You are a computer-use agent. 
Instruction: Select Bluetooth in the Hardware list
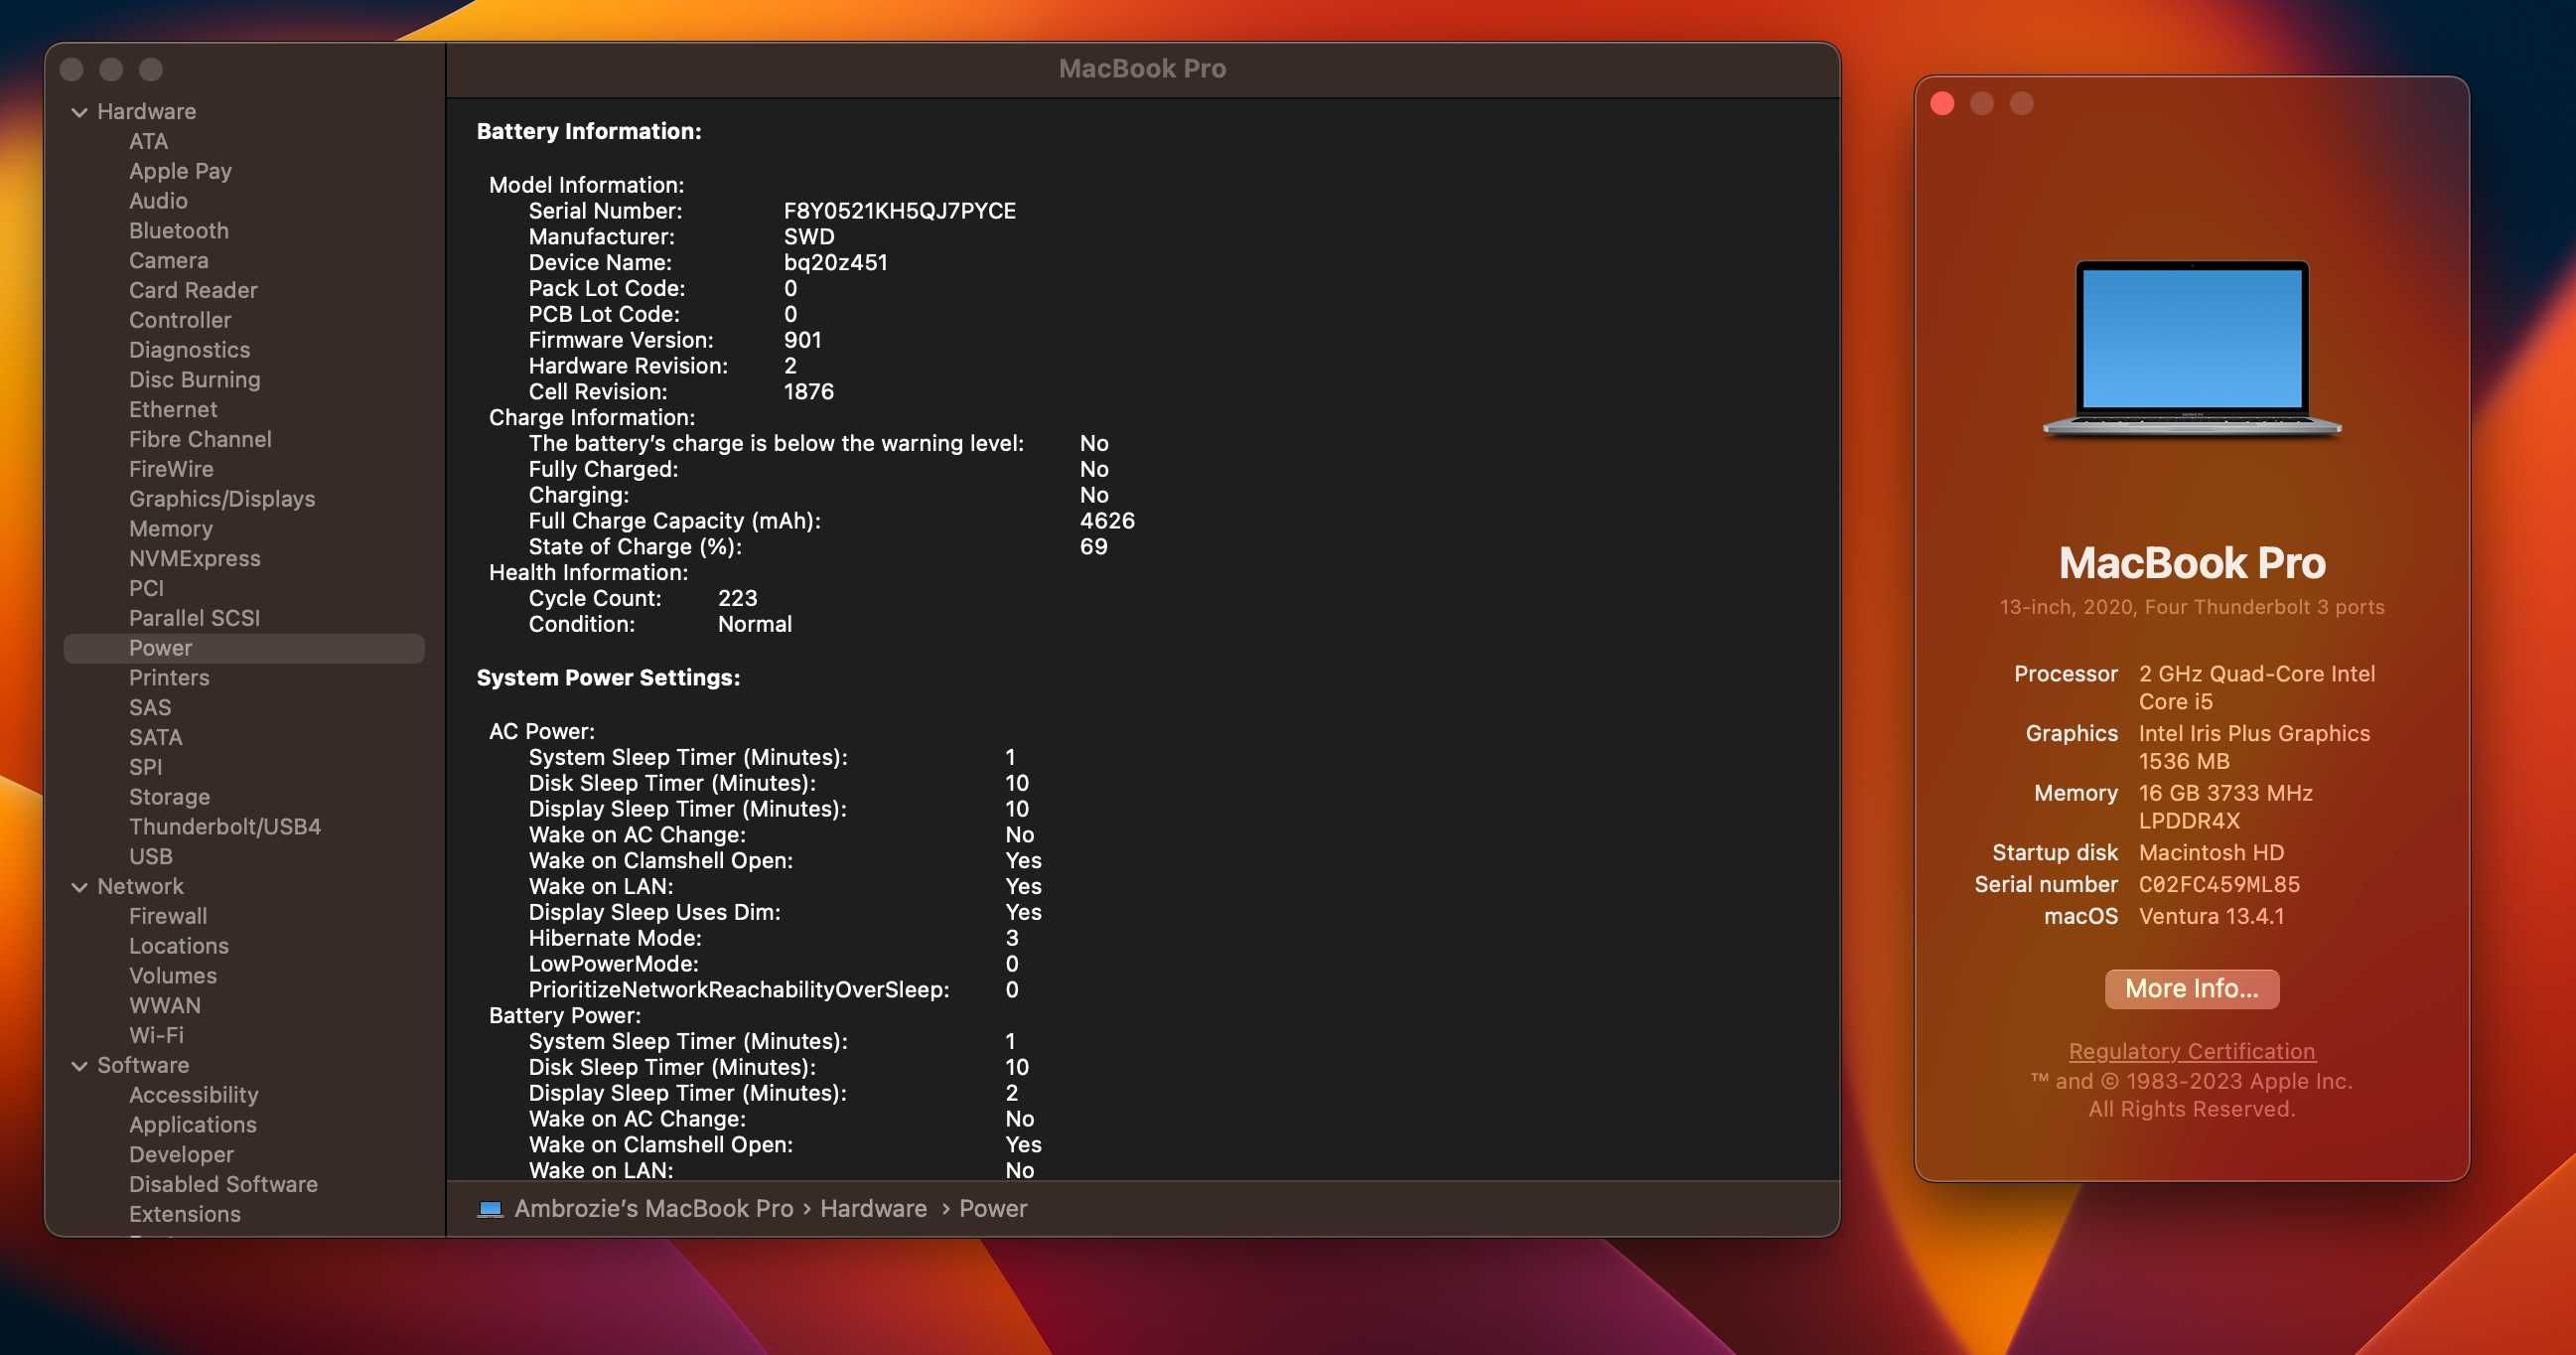coord(179,231)
